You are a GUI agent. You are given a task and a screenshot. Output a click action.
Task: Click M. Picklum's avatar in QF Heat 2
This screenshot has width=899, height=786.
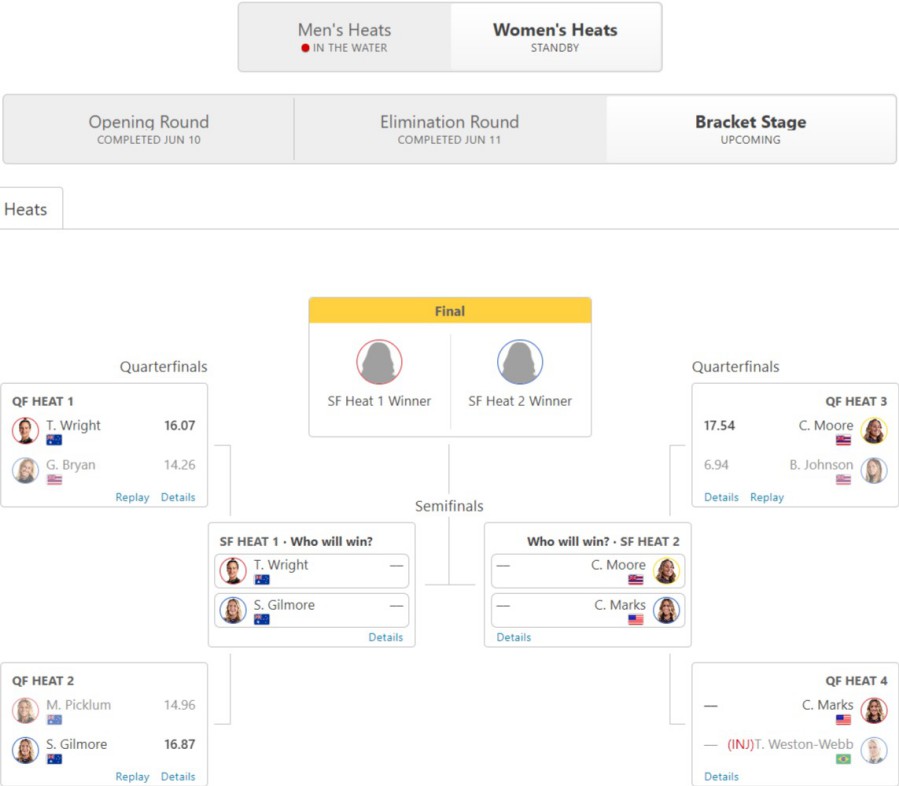click(25, 711)
